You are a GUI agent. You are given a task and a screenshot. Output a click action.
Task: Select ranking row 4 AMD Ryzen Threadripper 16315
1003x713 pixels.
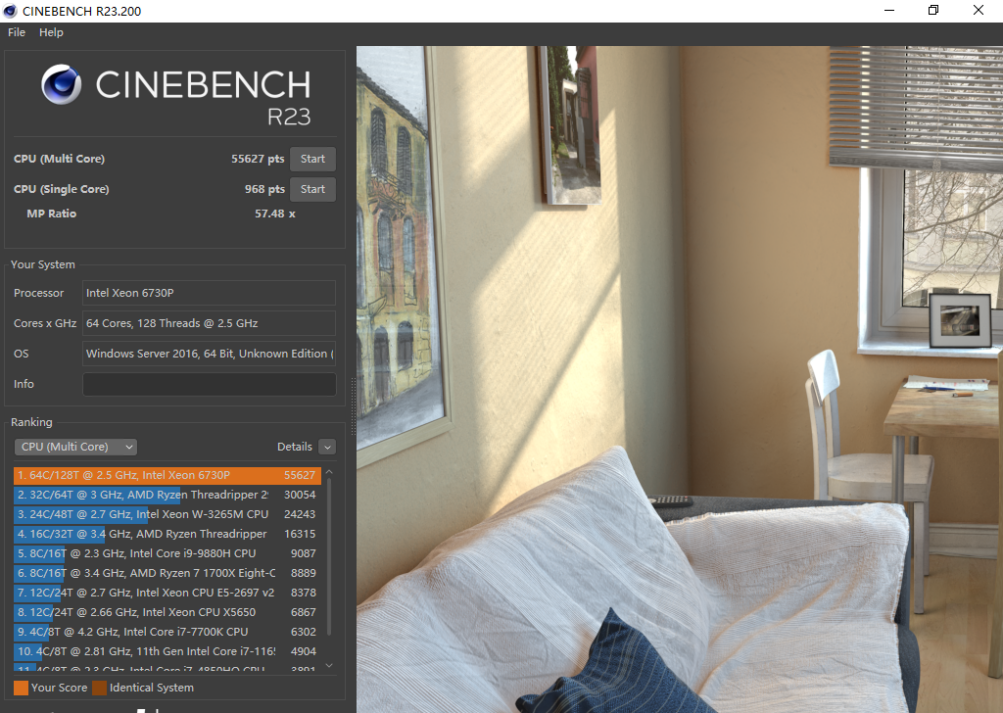[167, 534]
